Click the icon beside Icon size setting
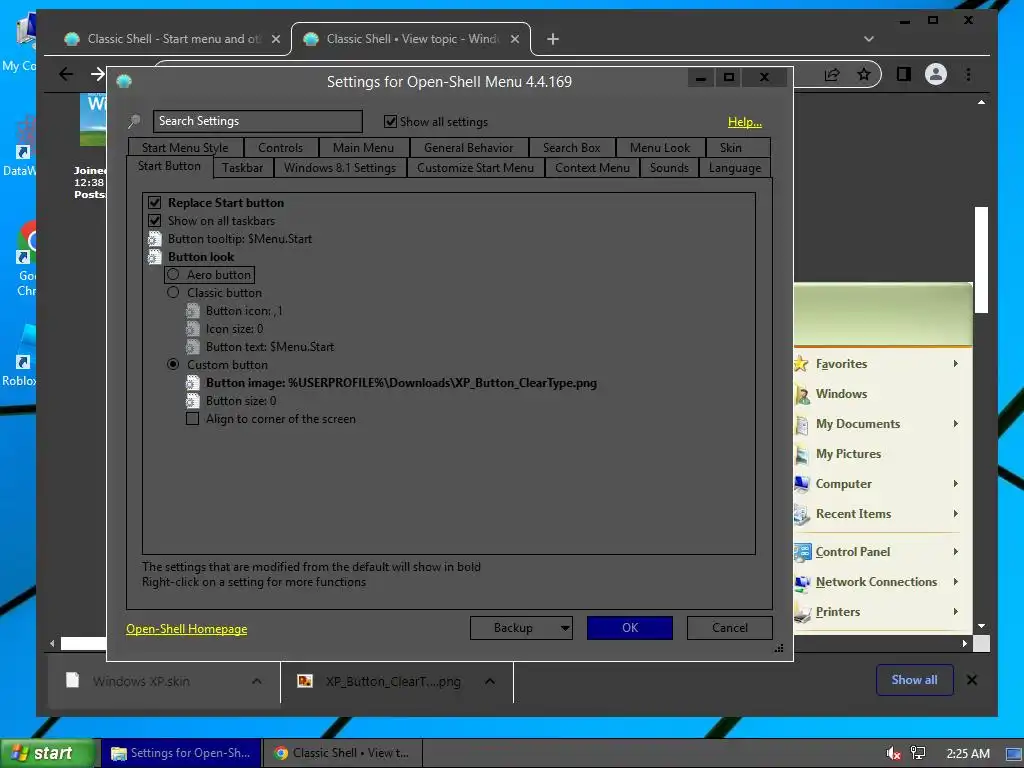Image resolution: width=1024 pixels, height=768 pixels. (x=193, y=328)
